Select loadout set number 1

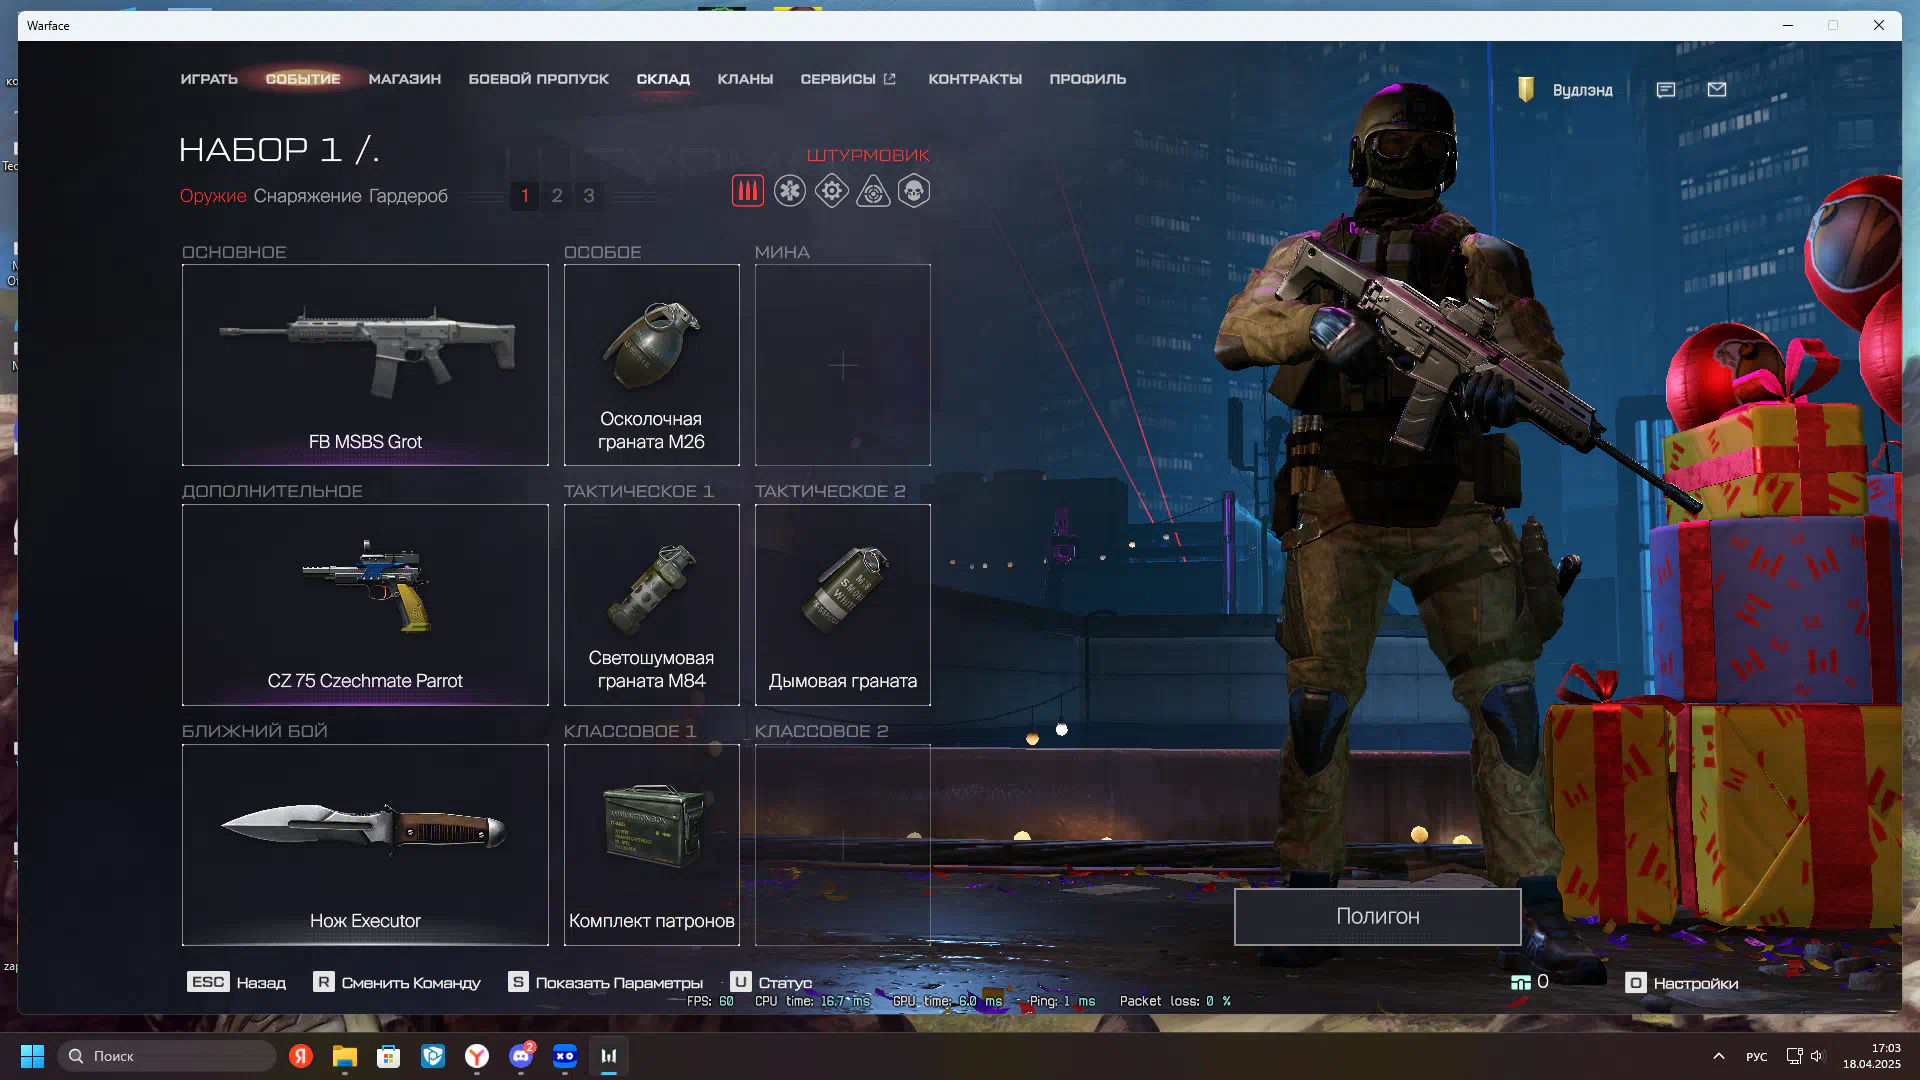[525, 196]
